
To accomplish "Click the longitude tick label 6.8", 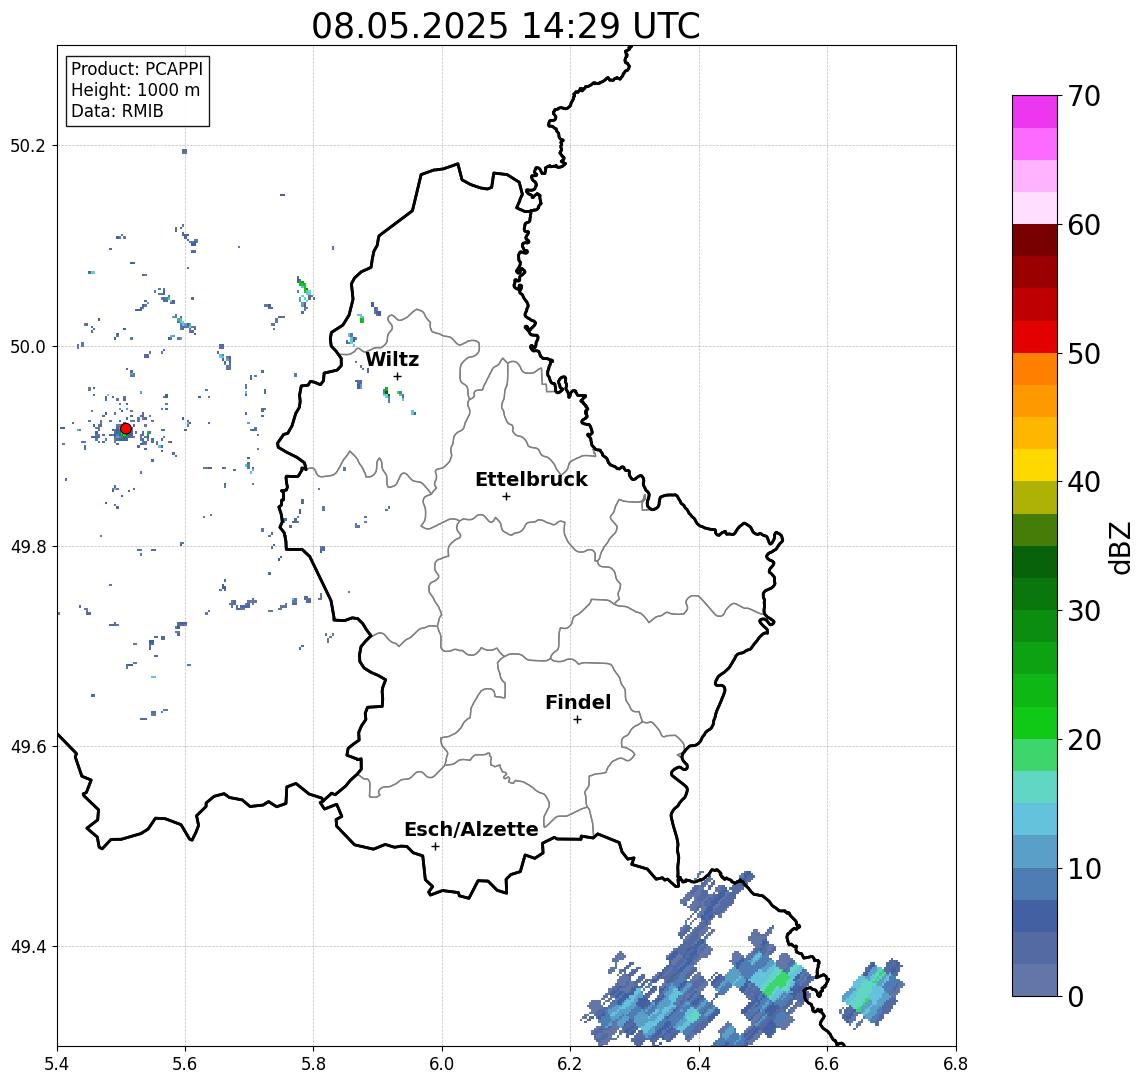I will pyautogui.click(x=956, y=1064).
